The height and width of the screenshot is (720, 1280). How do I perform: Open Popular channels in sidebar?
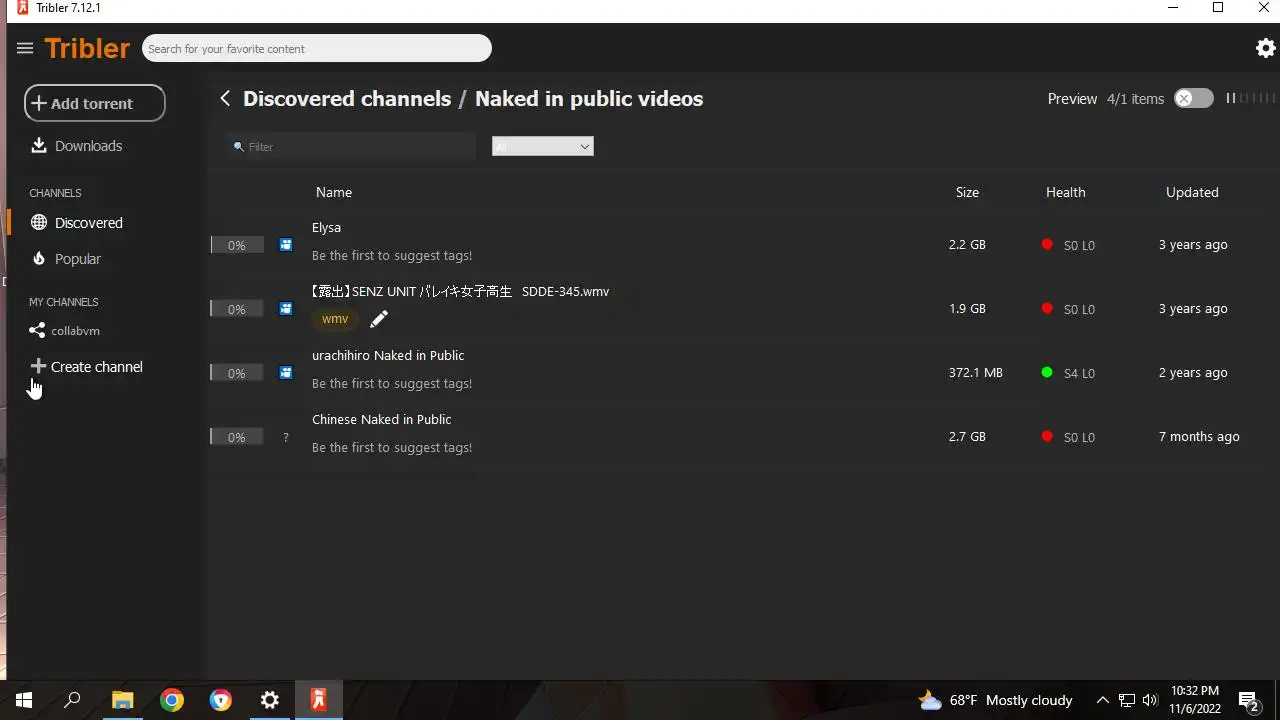pyautogui.click(x=66, y=259)
